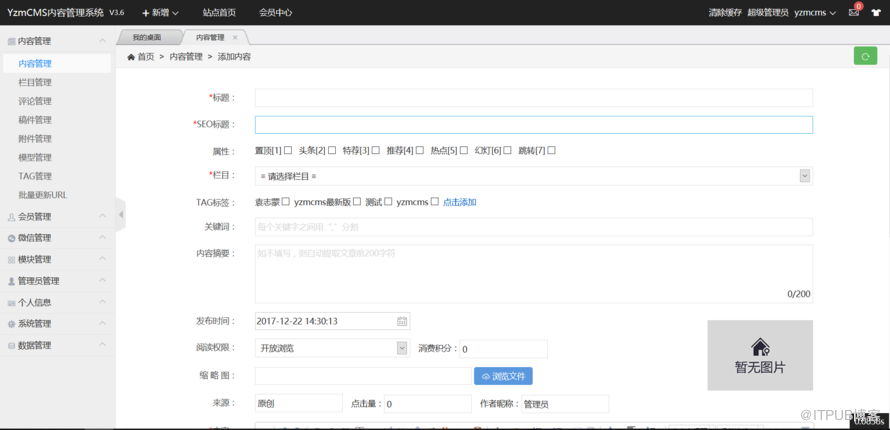The width and height of the screenshot is (890, 430).
Task: Click the 数据管理 database icon
Action: (x=11, y=345)
